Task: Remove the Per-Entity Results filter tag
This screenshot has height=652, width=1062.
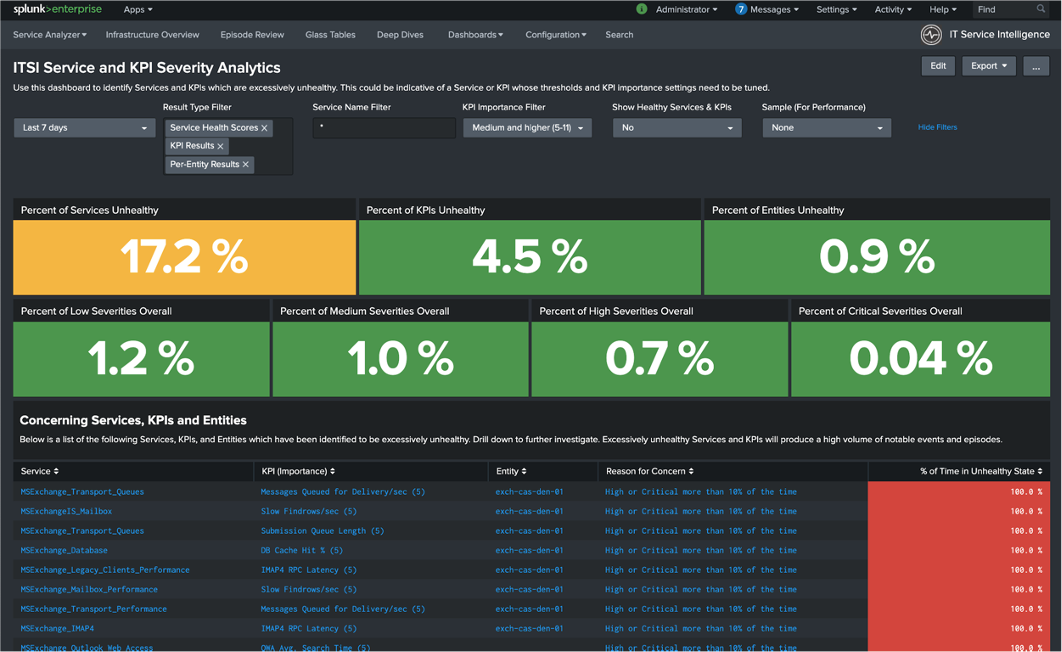Action: (245, 165)
